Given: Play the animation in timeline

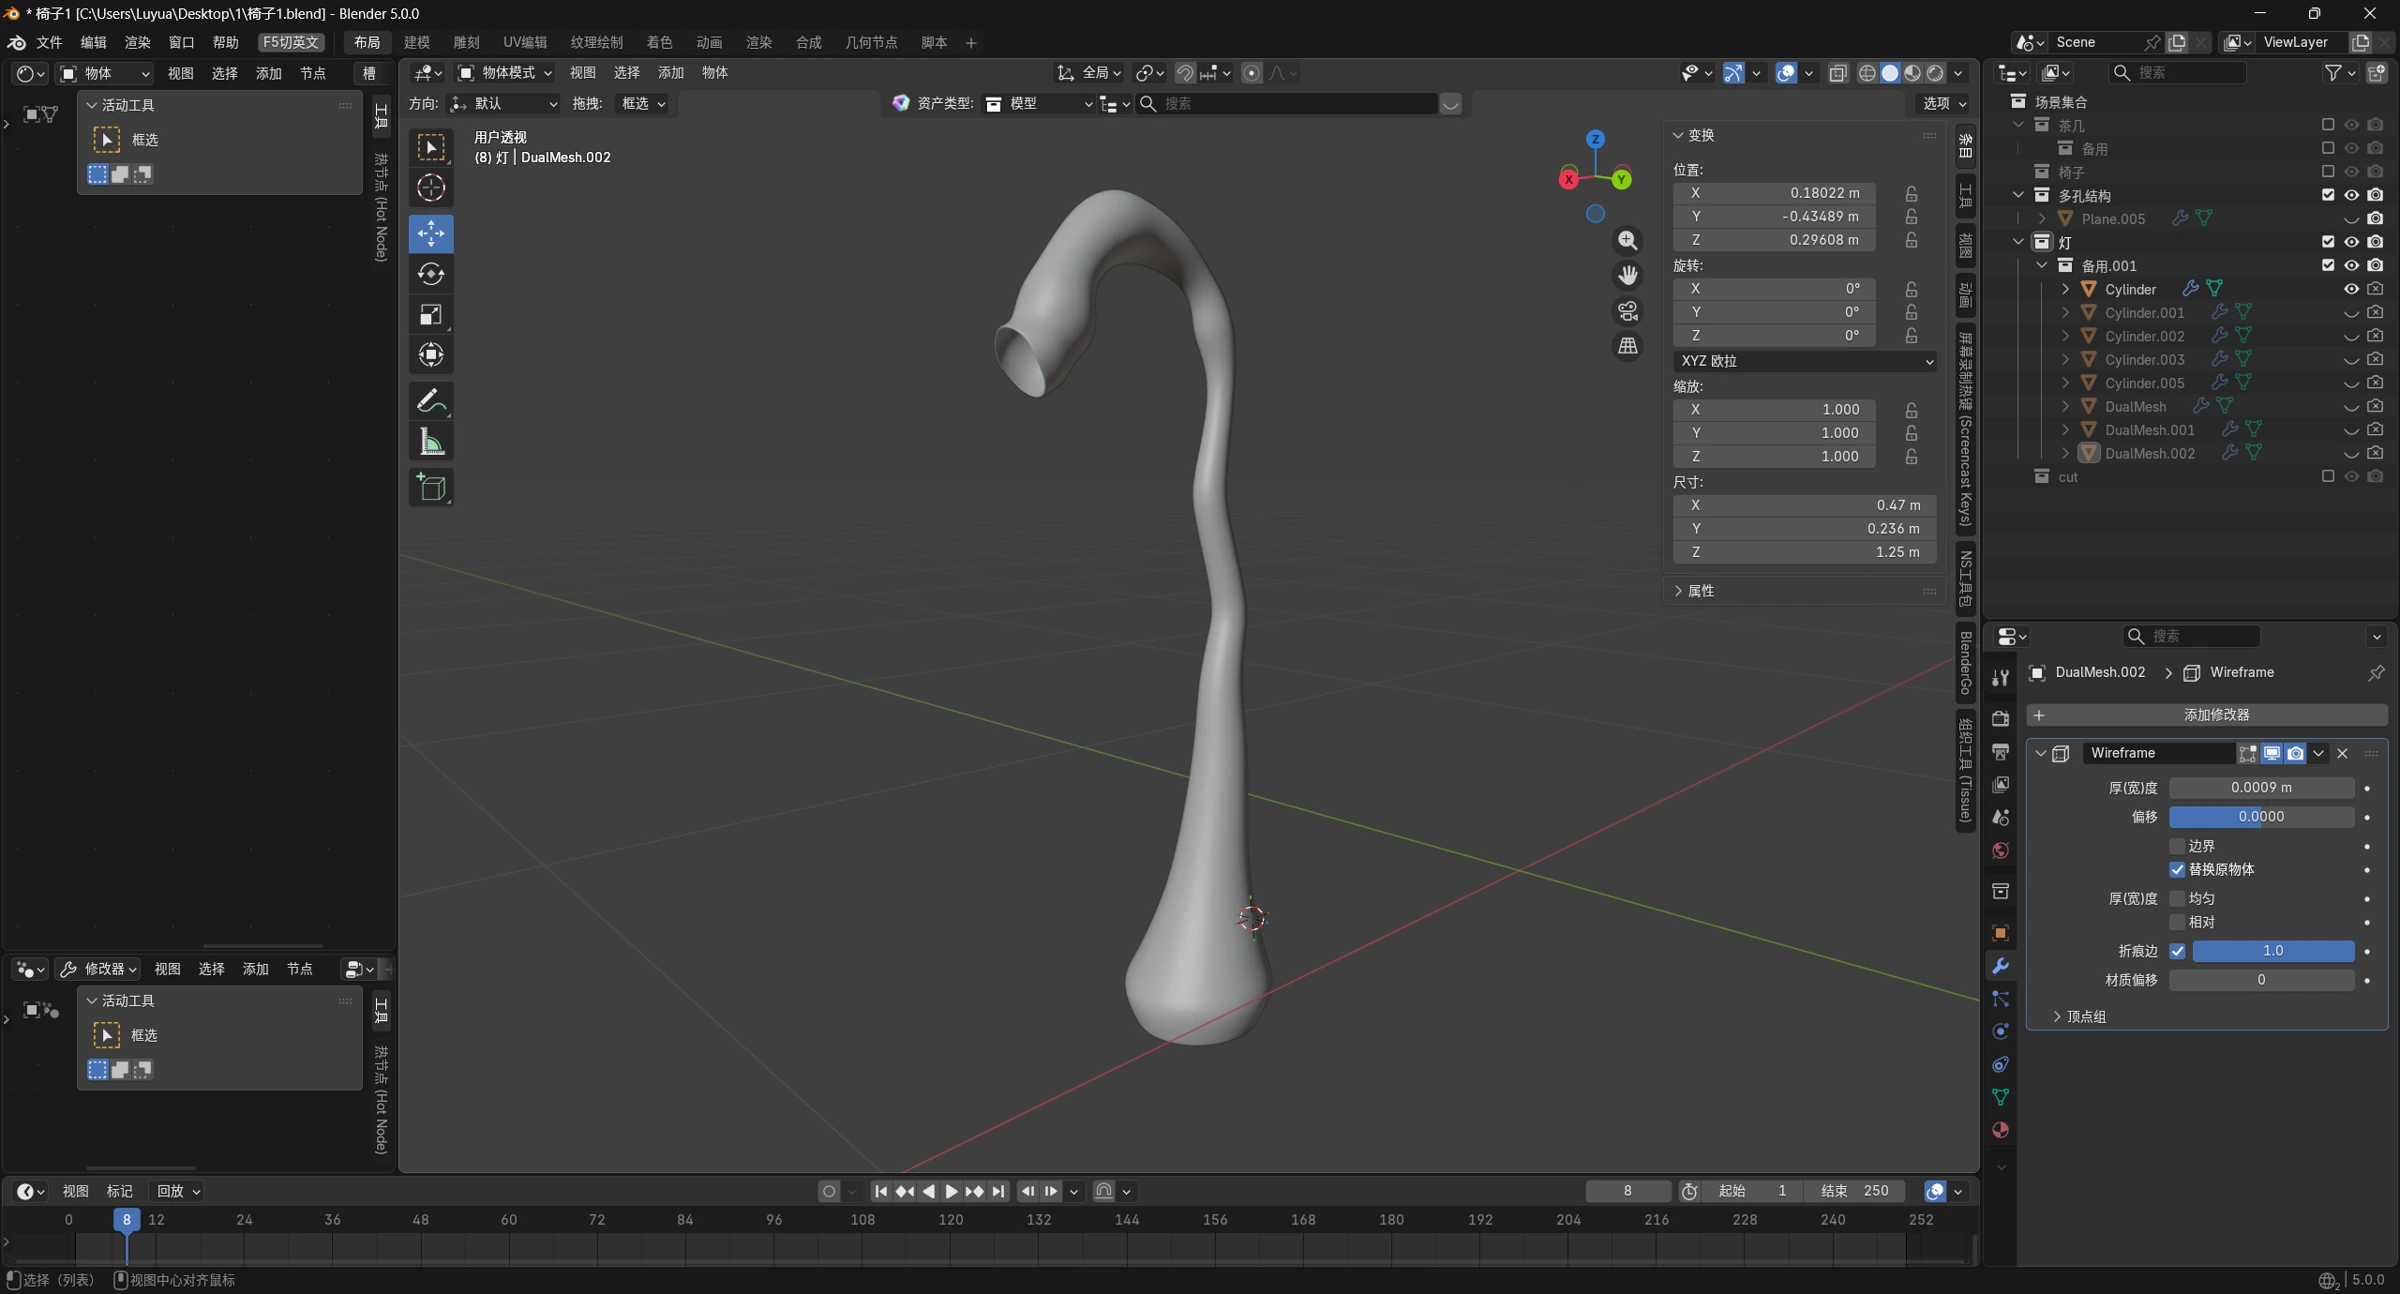Looking at the screenshot, I should 951,1191.
